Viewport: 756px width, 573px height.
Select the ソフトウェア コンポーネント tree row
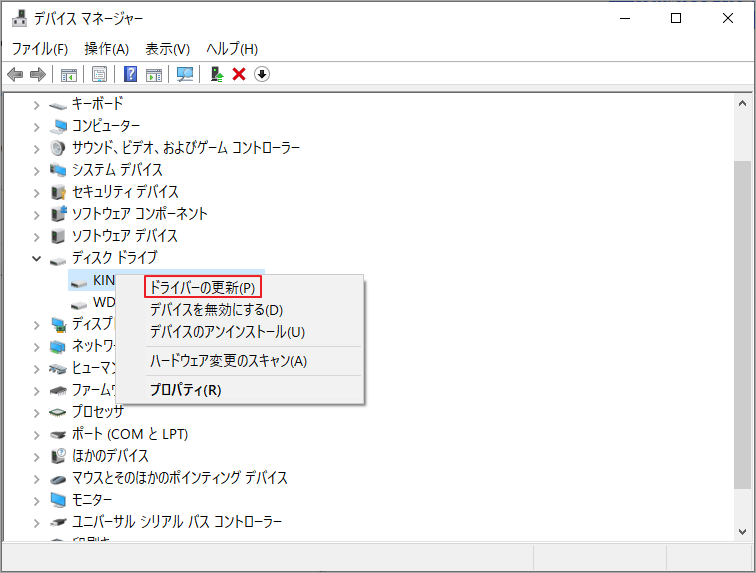[140, 214]
